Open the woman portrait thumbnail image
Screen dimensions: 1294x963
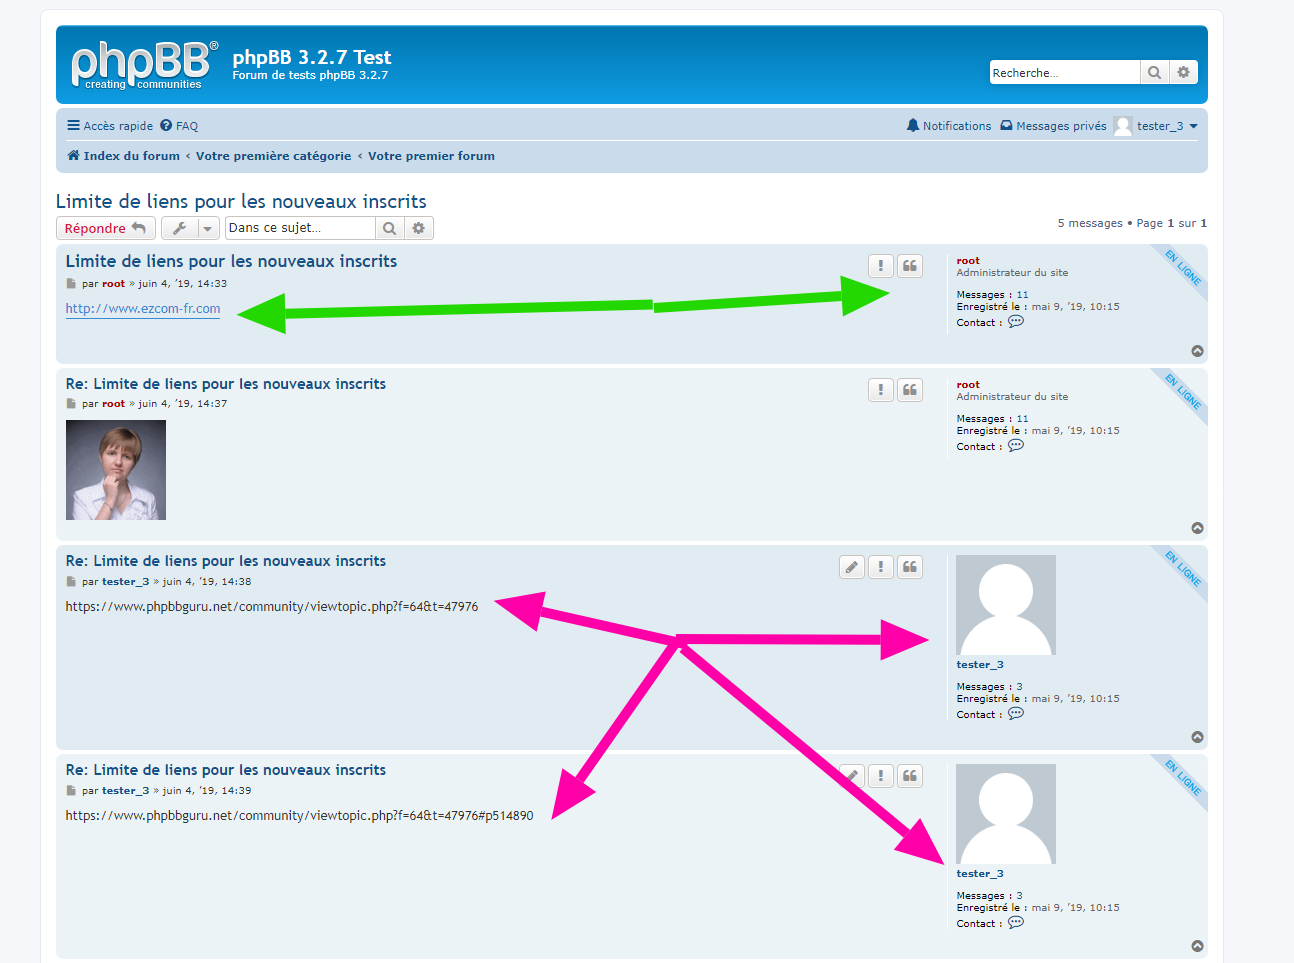click(x=116, y=470)
